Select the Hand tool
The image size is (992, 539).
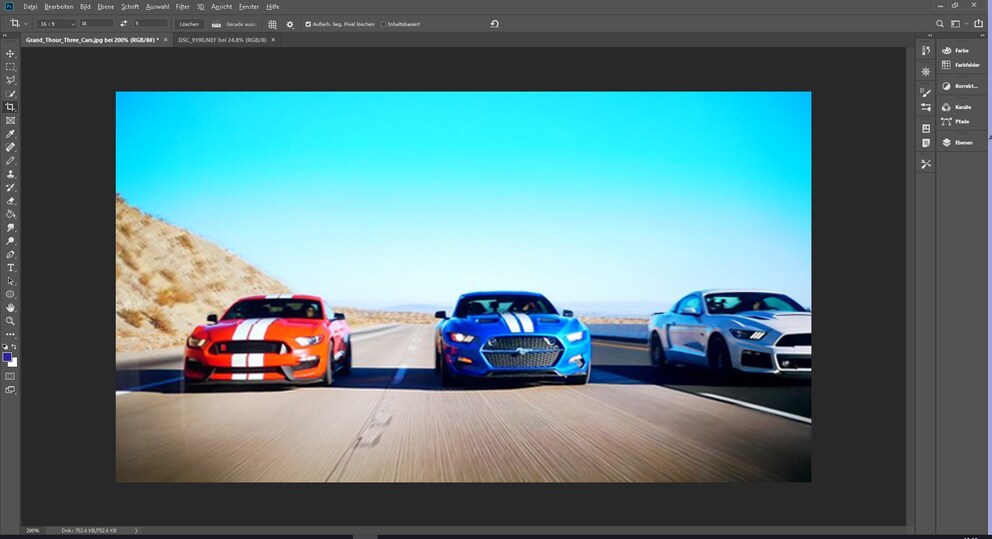coord(10,308)
